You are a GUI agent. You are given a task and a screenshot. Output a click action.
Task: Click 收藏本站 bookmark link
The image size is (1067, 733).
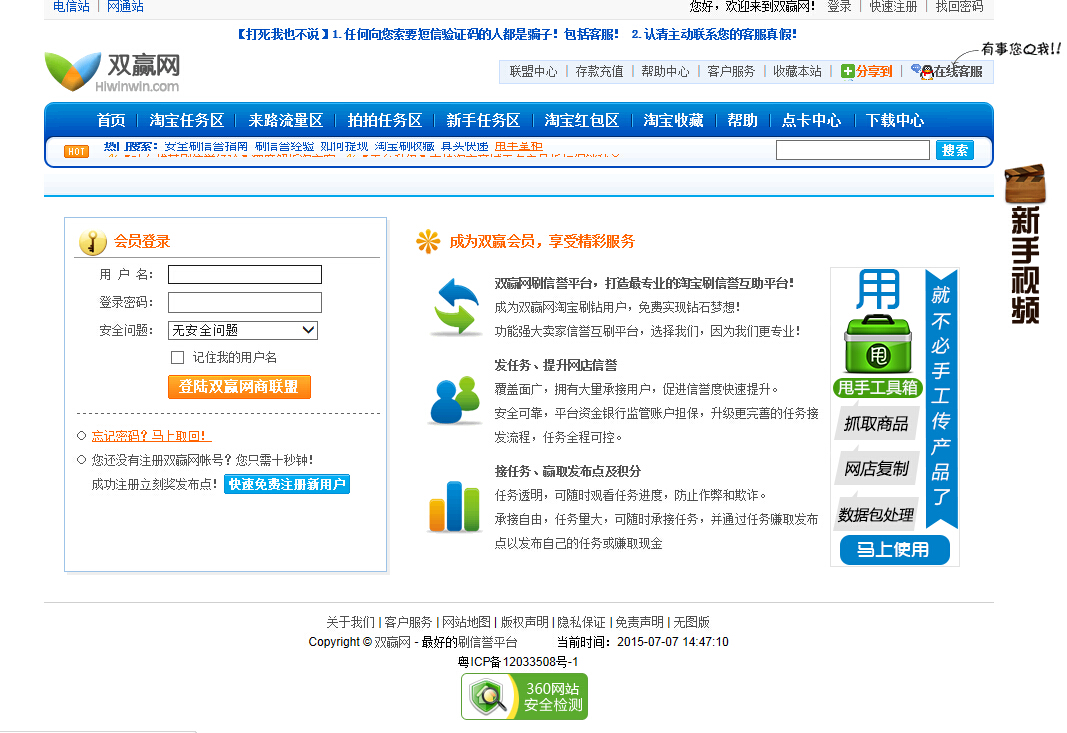(798, 71)
